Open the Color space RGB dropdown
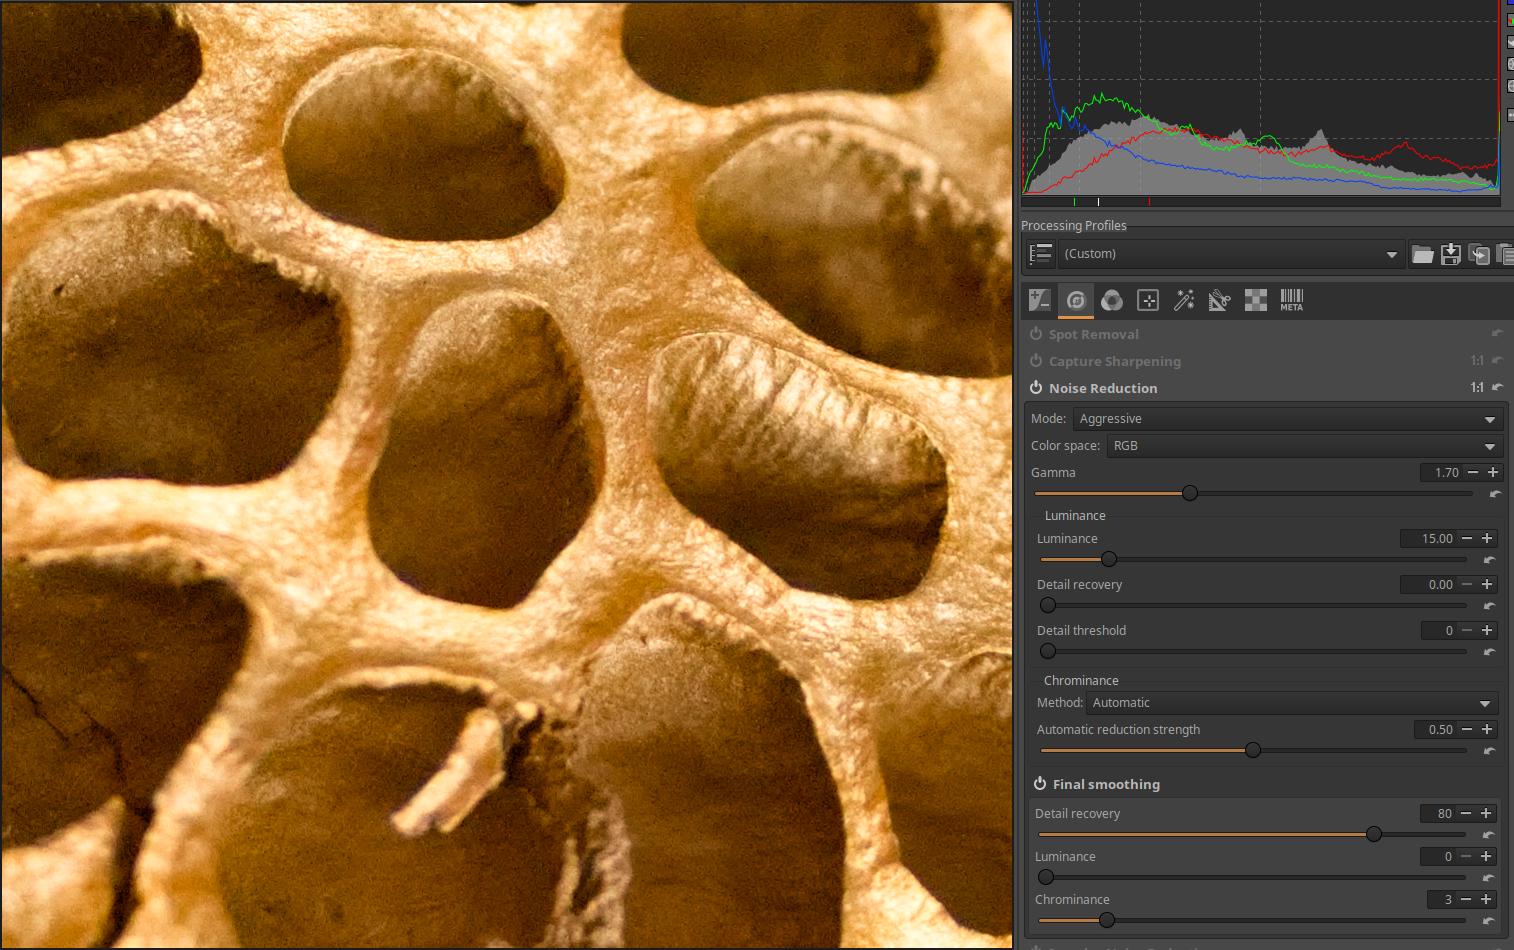 click(1304, 446)
